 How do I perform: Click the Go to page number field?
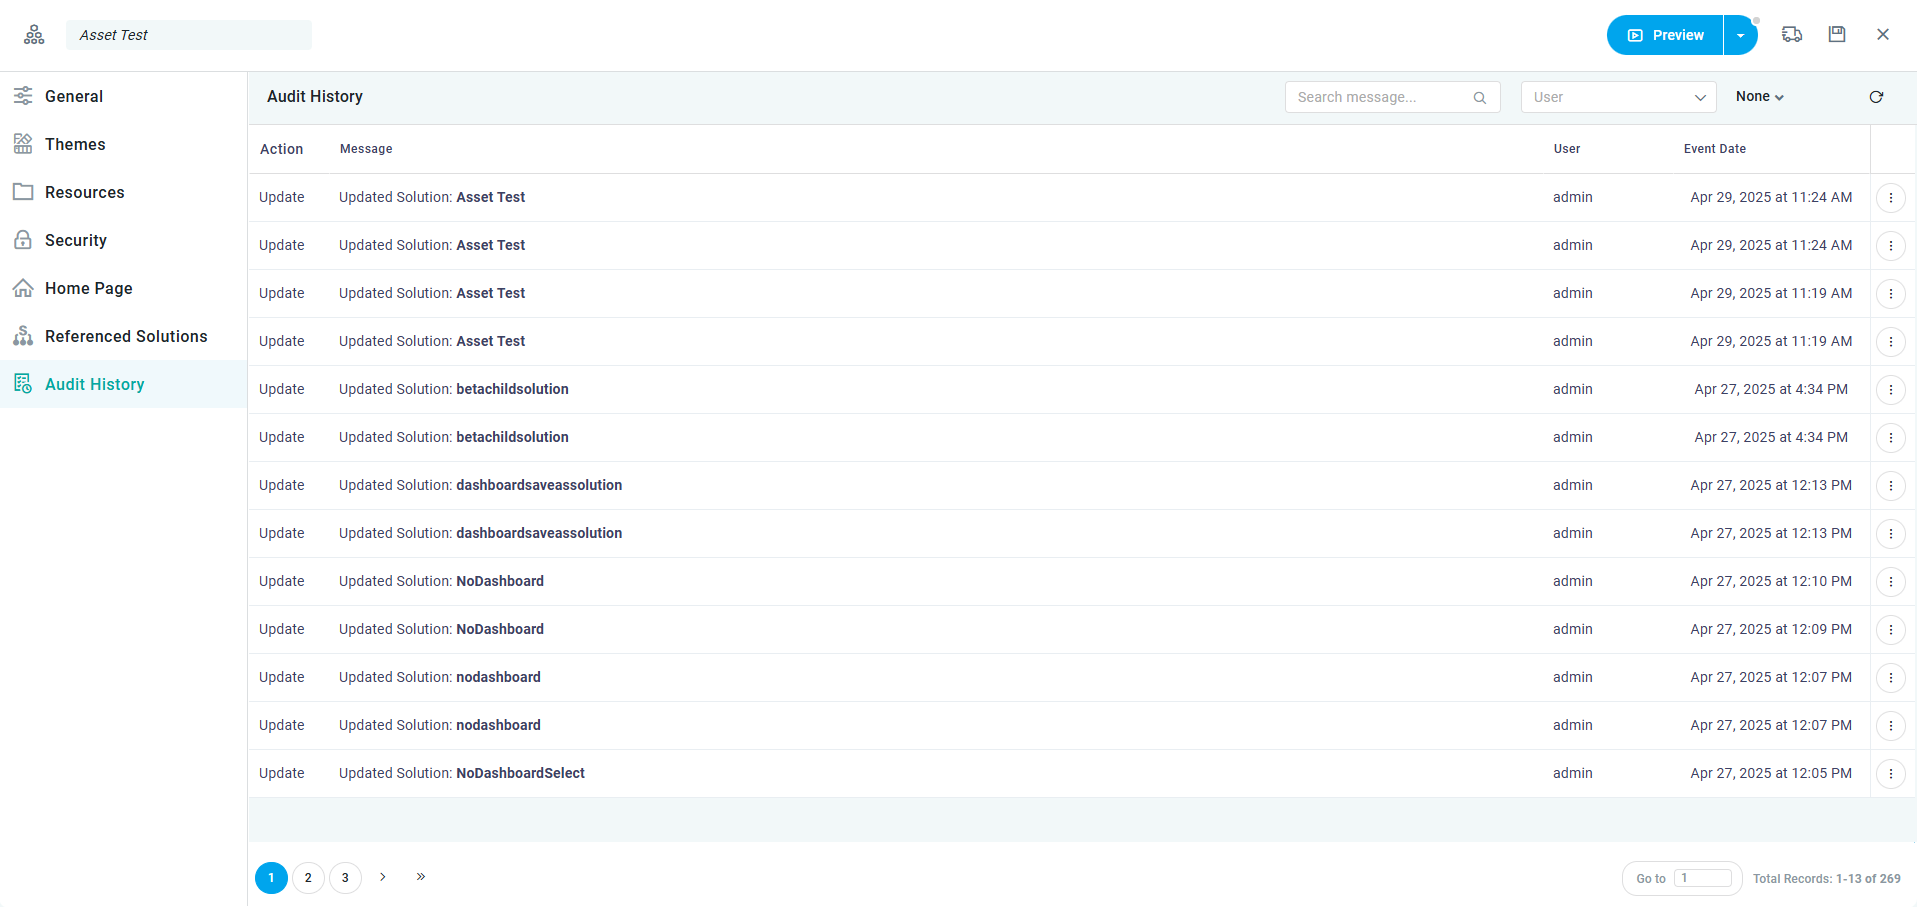point(1703,878)
